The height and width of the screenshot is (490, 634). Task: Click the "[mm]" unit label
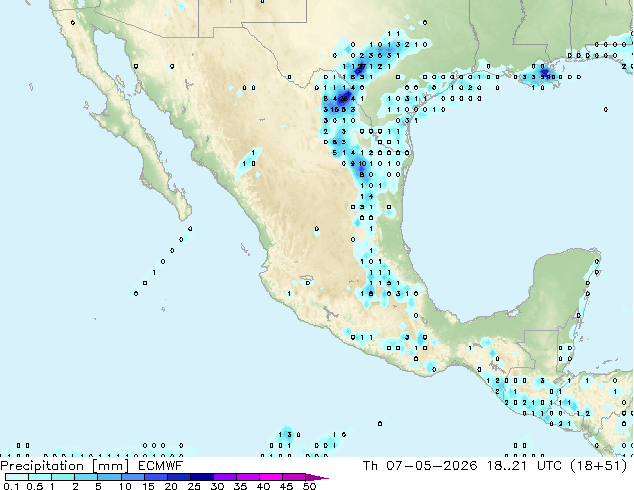(110, 466)
